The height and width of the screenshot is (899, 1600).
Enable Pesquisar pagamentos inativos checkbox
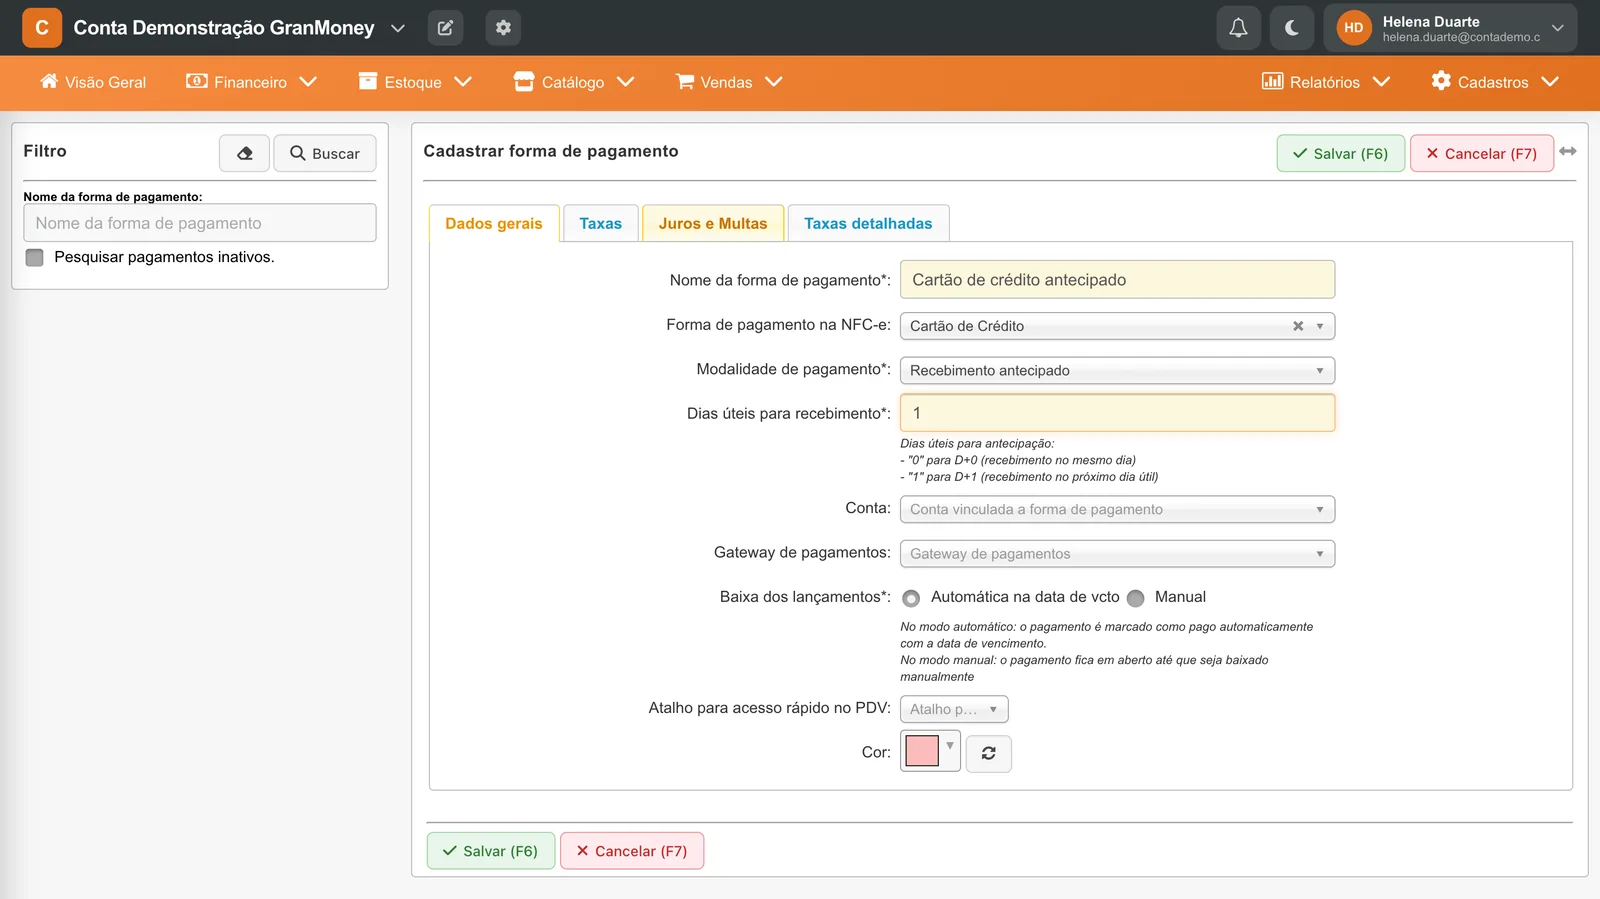pyautogui.click(x=35, y=258)
